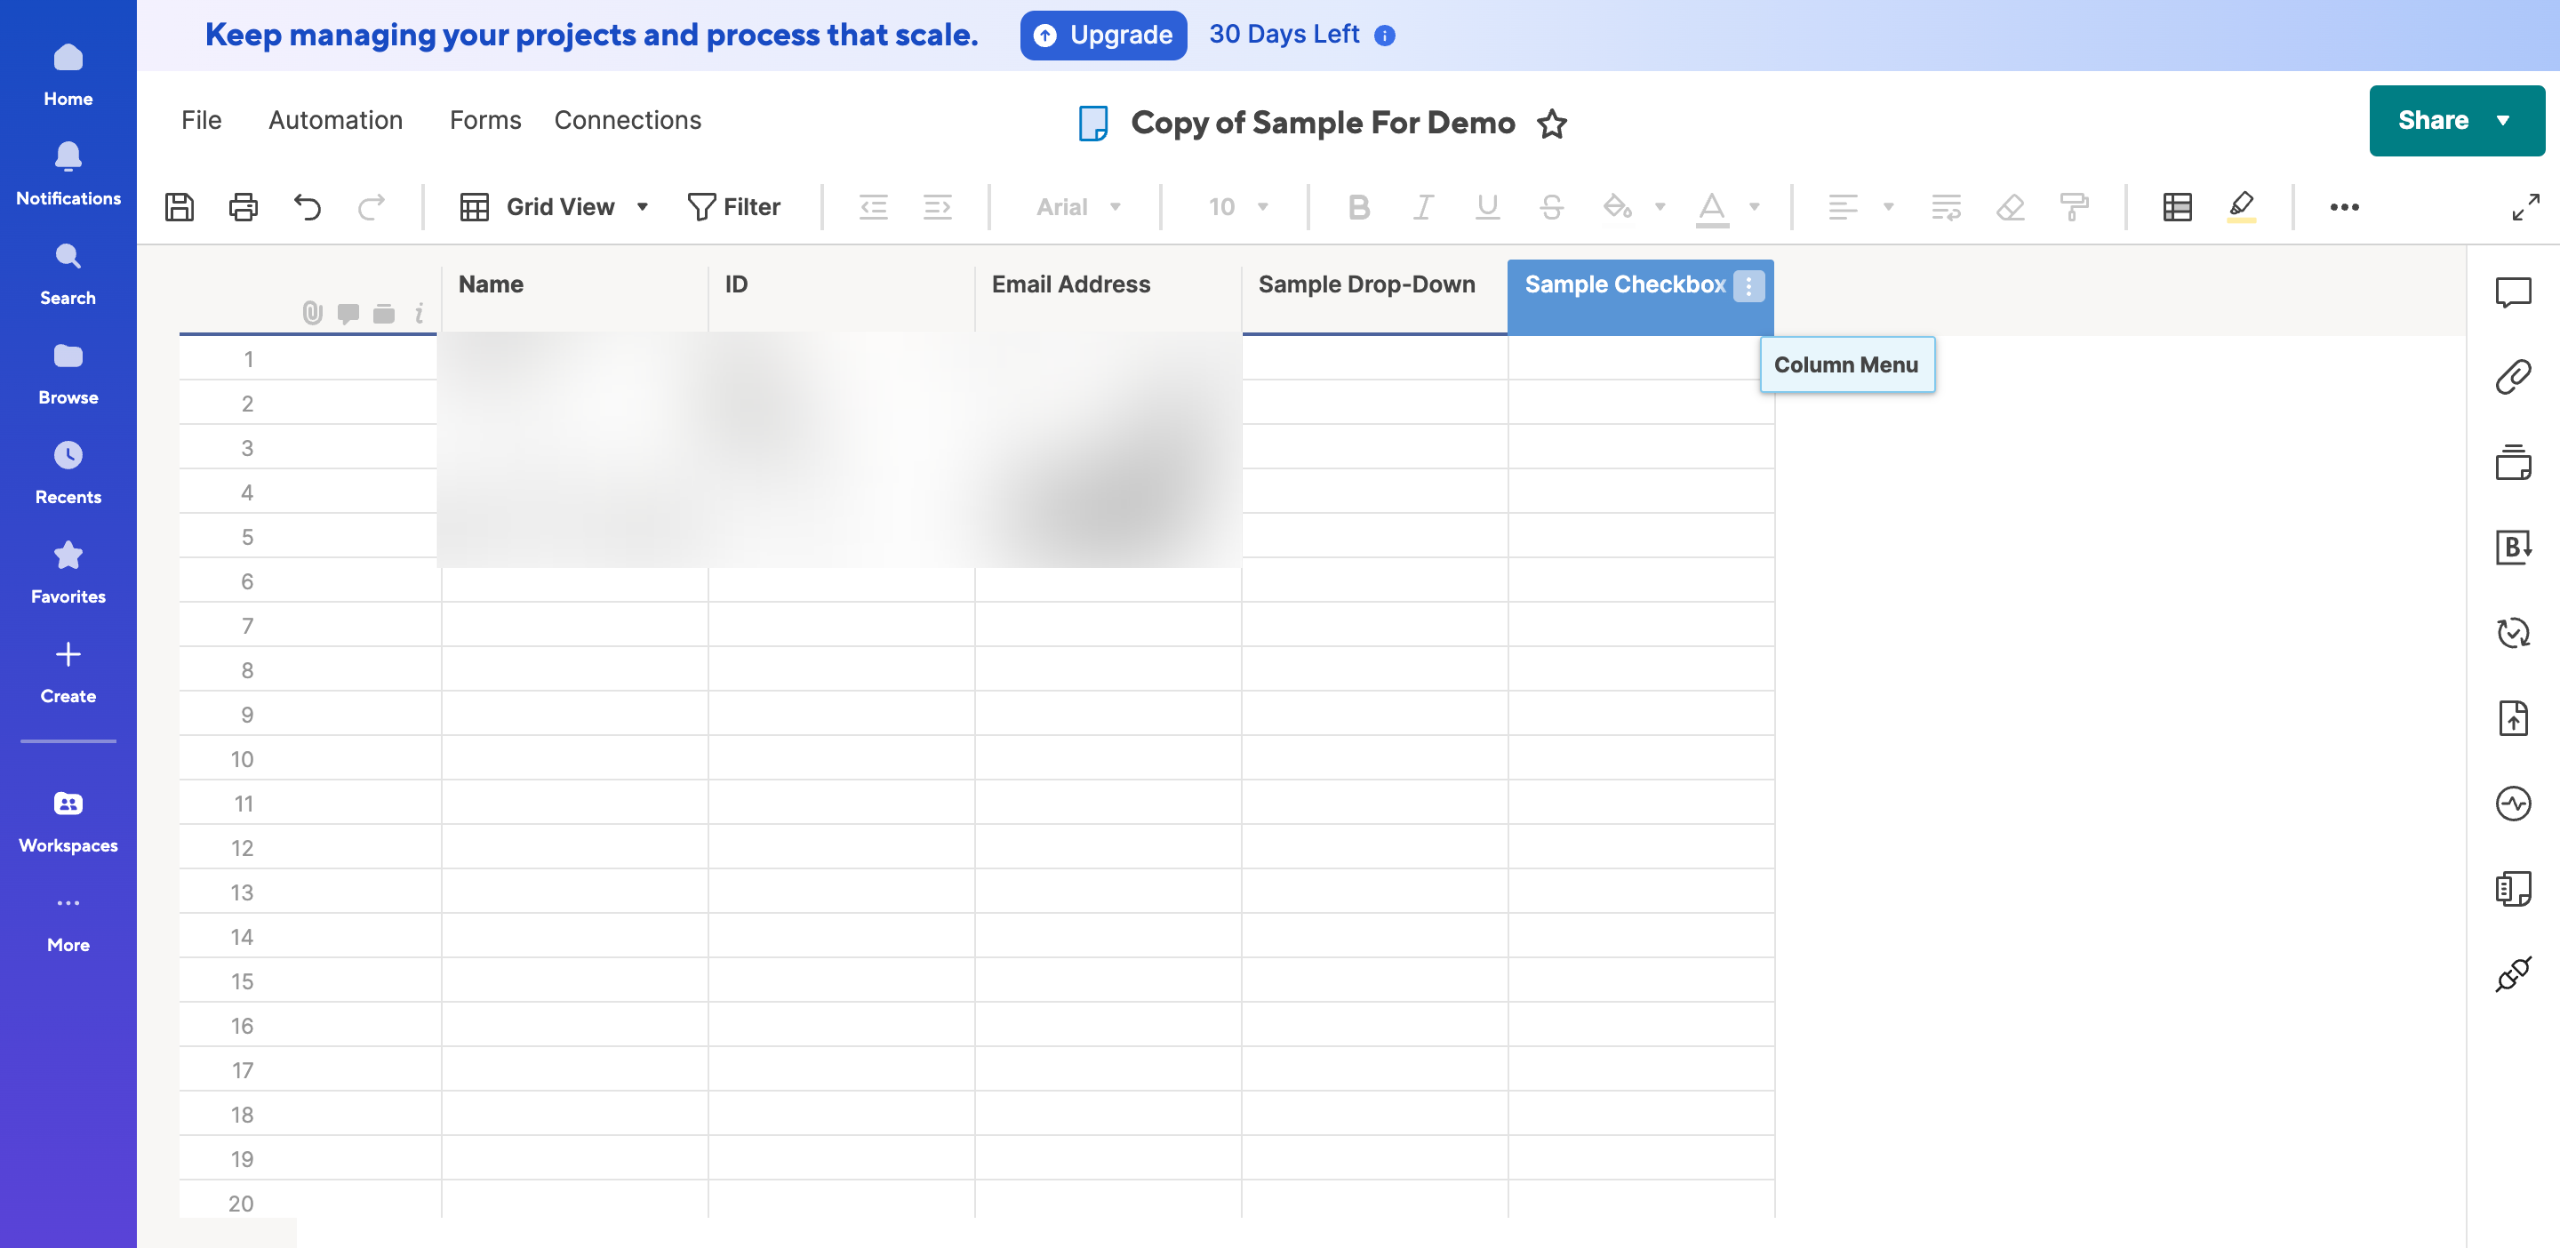Open the Sample Checkbox column menu
Screen dimensions: 2560x1248
tap(1748, 286)
